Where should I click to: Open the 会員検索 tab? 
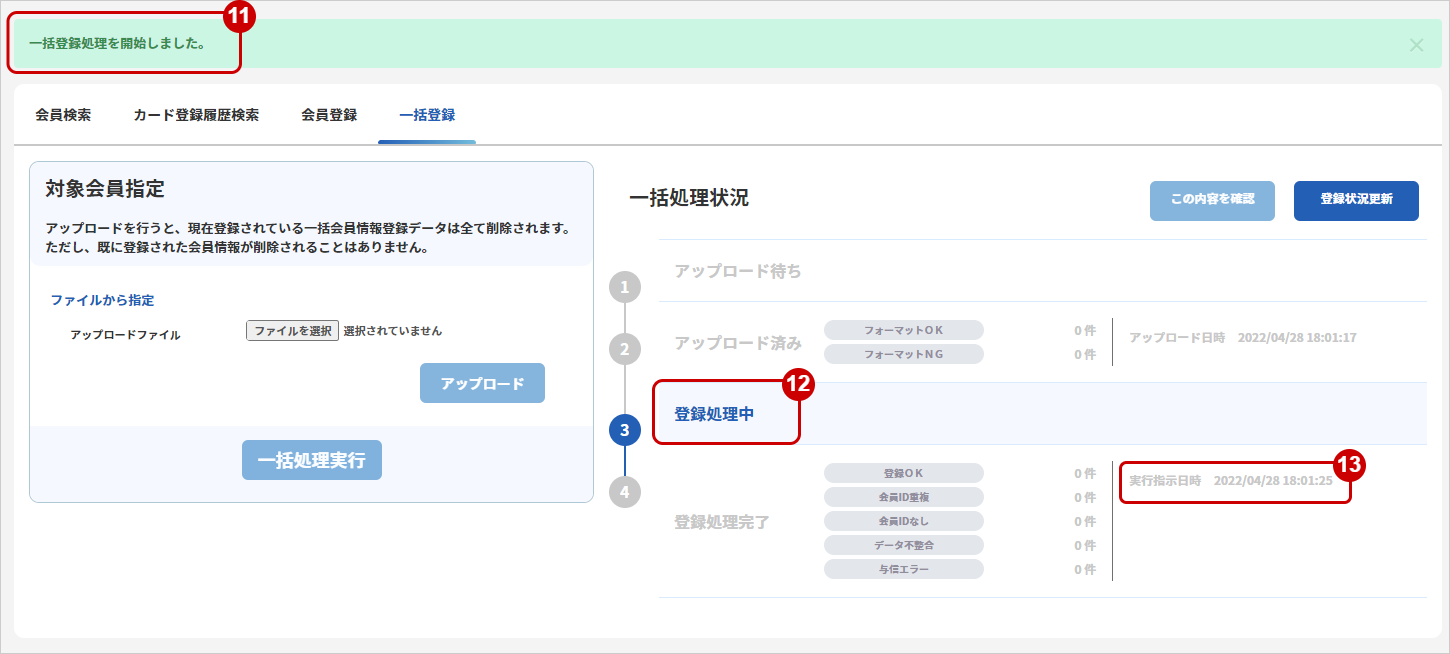point(63,115)
